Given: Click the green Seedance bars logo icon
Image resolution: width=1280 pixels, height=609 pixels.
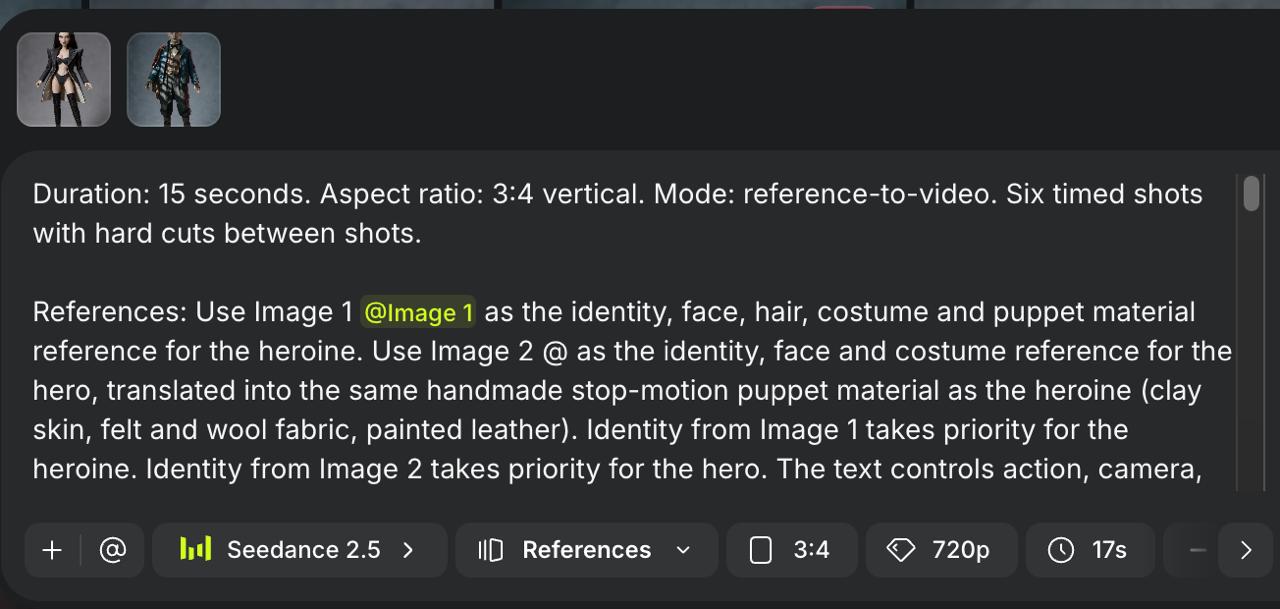Looking at the screenshot, I should coord(195,549).
